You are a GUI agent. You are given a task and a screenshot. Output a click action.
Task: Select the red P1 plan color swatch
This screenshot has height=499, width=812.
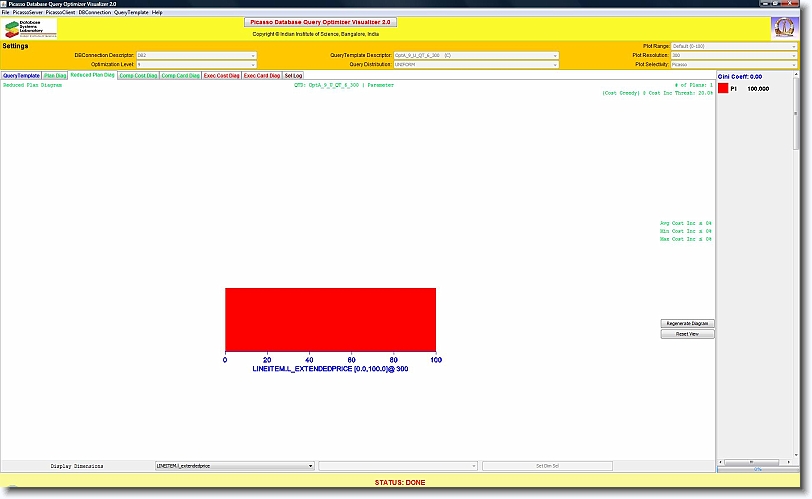[x=724, y=89]
